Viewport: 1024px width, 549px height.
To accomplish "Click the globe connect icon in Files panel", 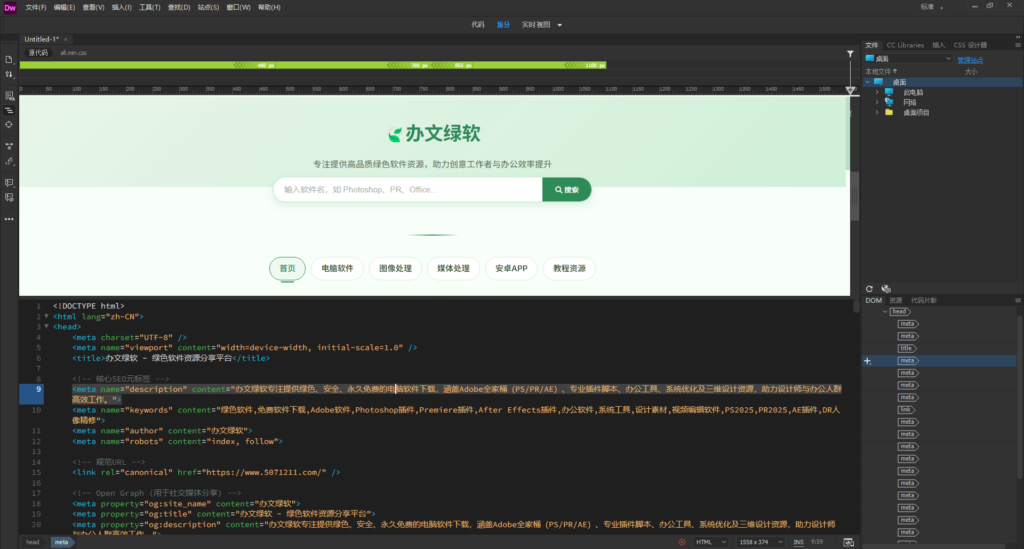I will pyautogui.click(x=886, y=289).
